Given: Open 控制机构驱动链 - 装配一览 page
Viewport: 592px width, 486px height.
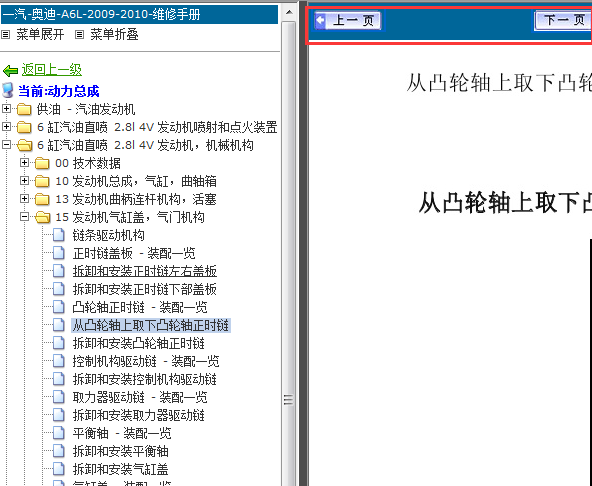Looking at the screenshot, I should (146, 361).
